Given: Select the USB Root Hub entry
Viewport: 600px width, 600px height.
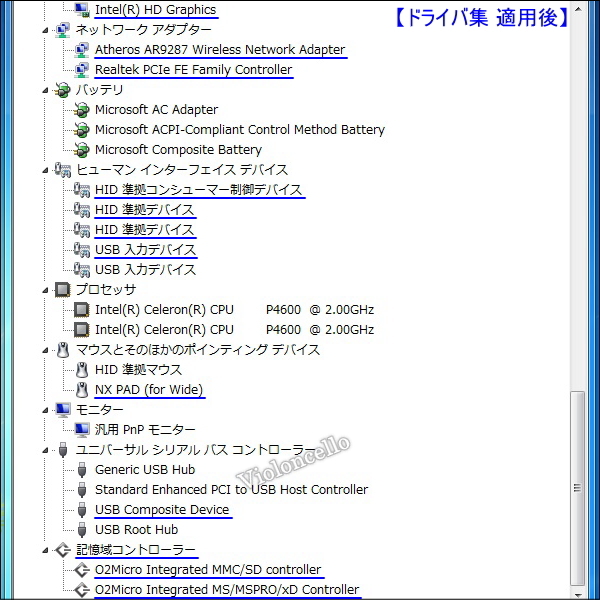Looking at the screenshot, I should (x=136, y=530).
